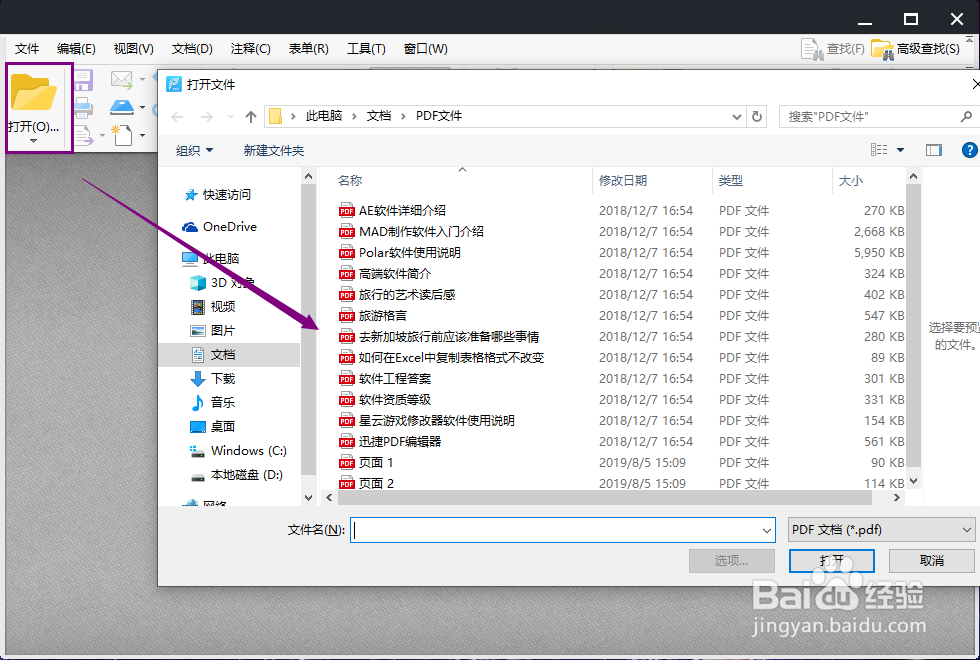Click the Help question mark icon in the dialog
The image size is (980, 660).
[x=968, y=149]
